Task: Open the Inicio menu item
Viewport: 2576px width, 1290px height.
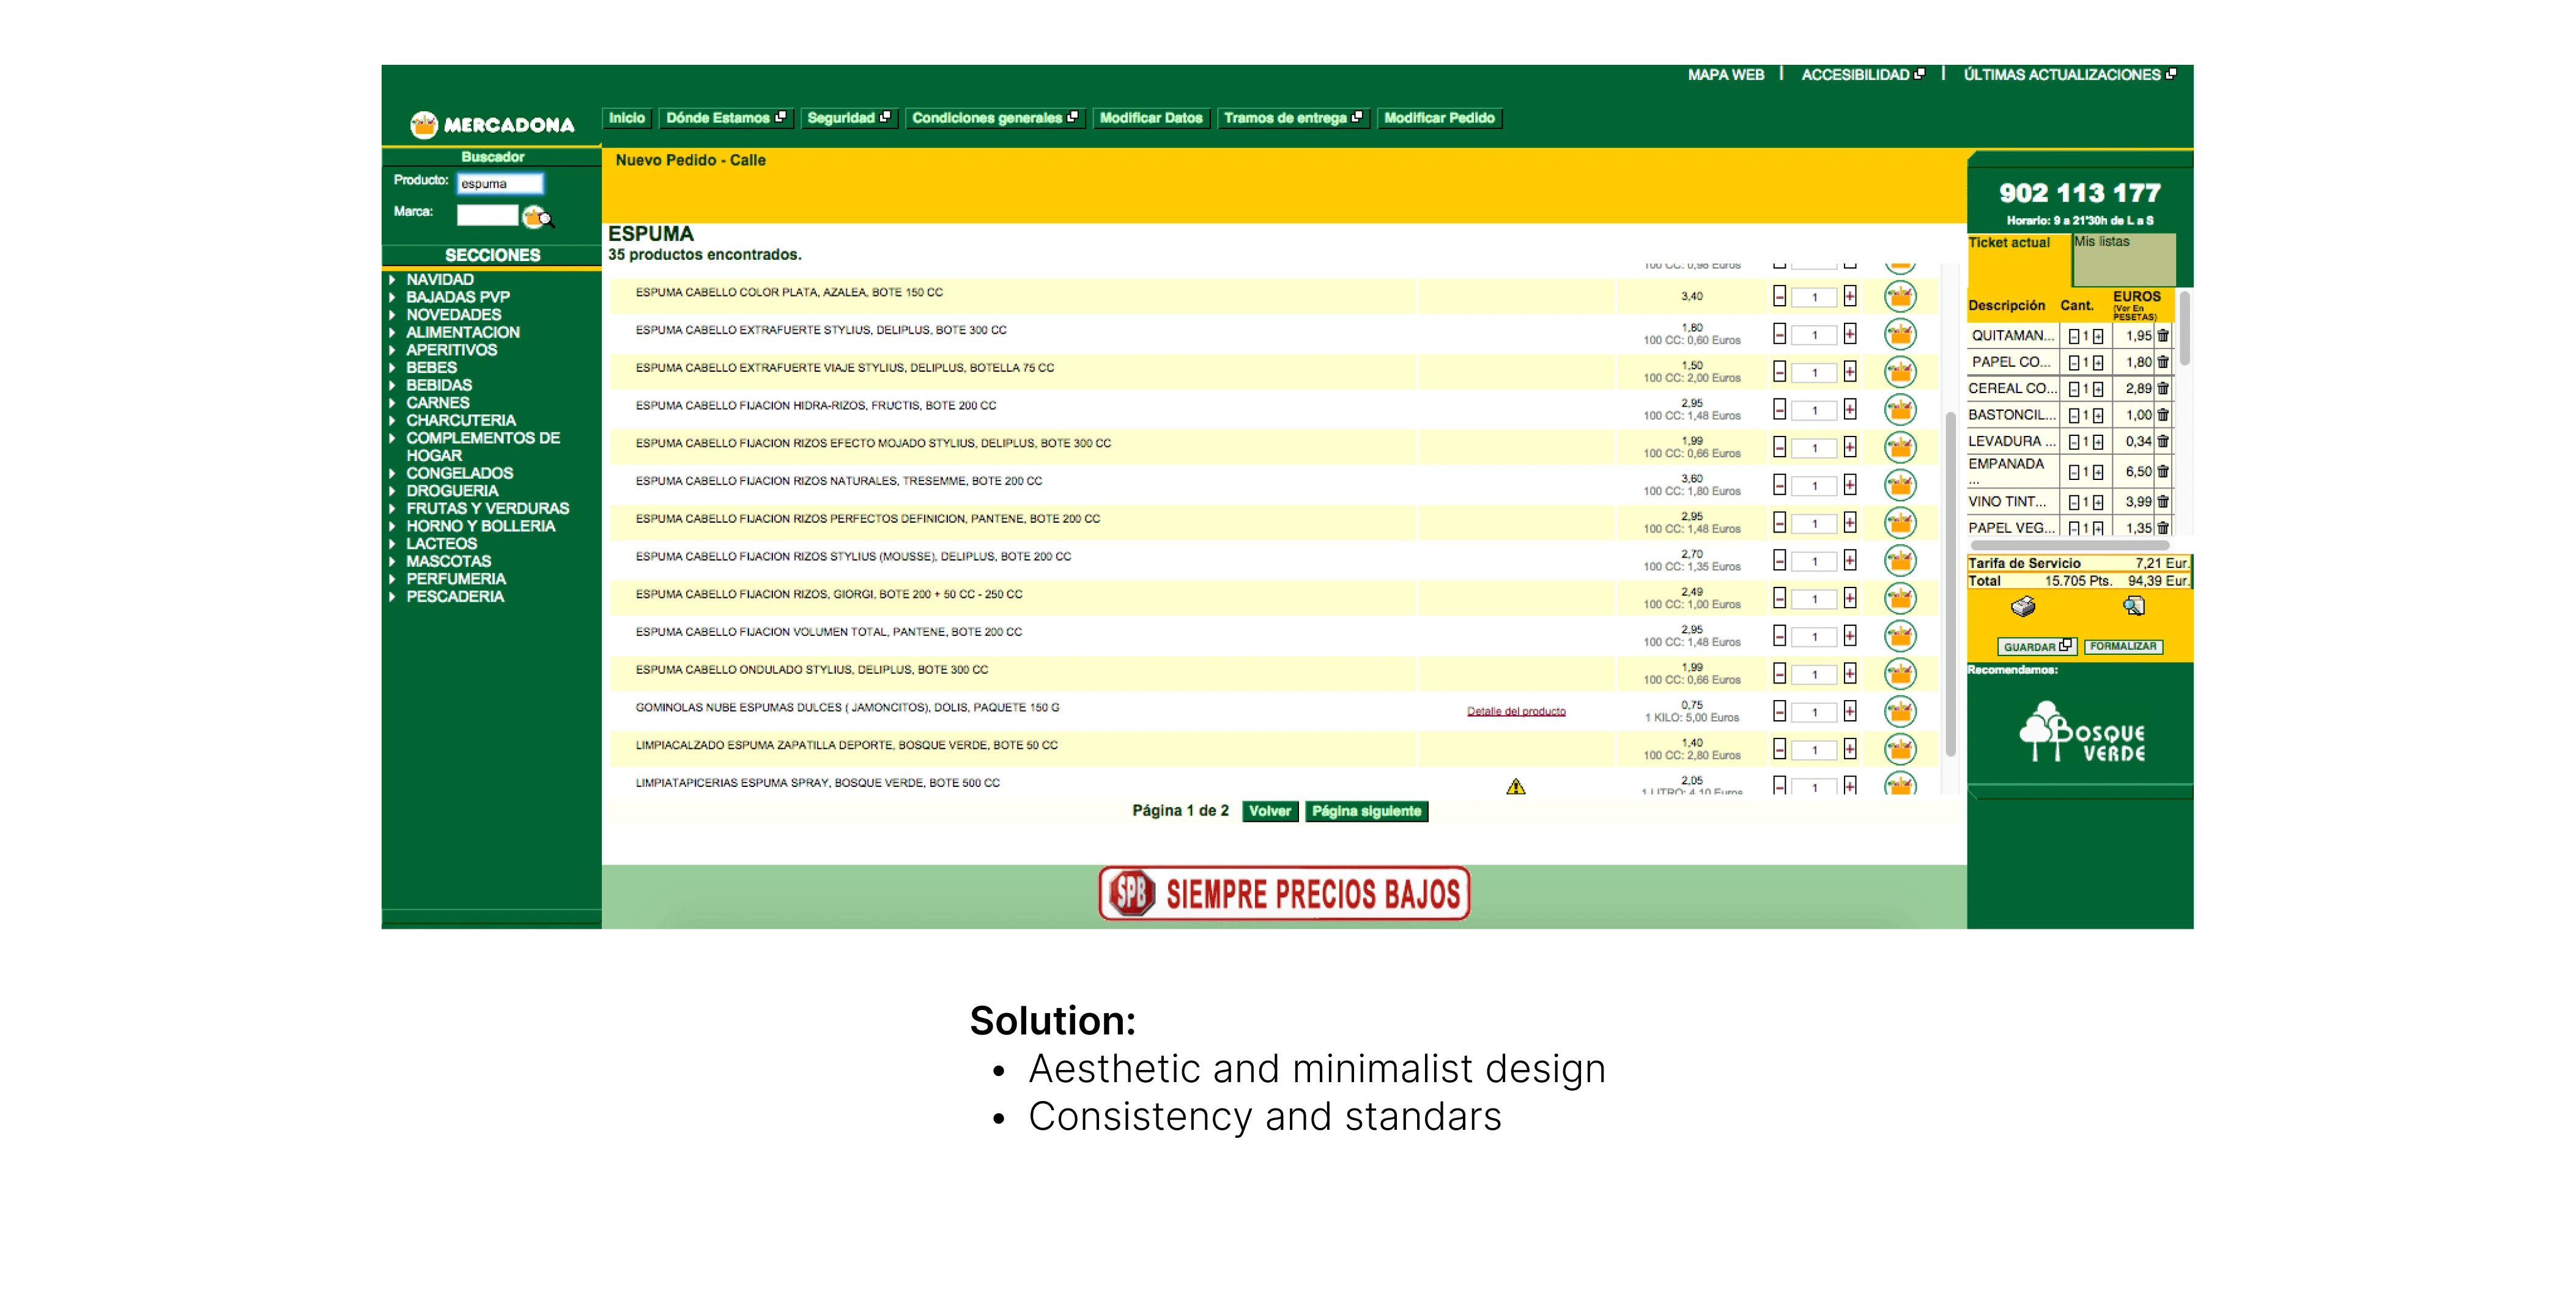Action: pos(627,118)
